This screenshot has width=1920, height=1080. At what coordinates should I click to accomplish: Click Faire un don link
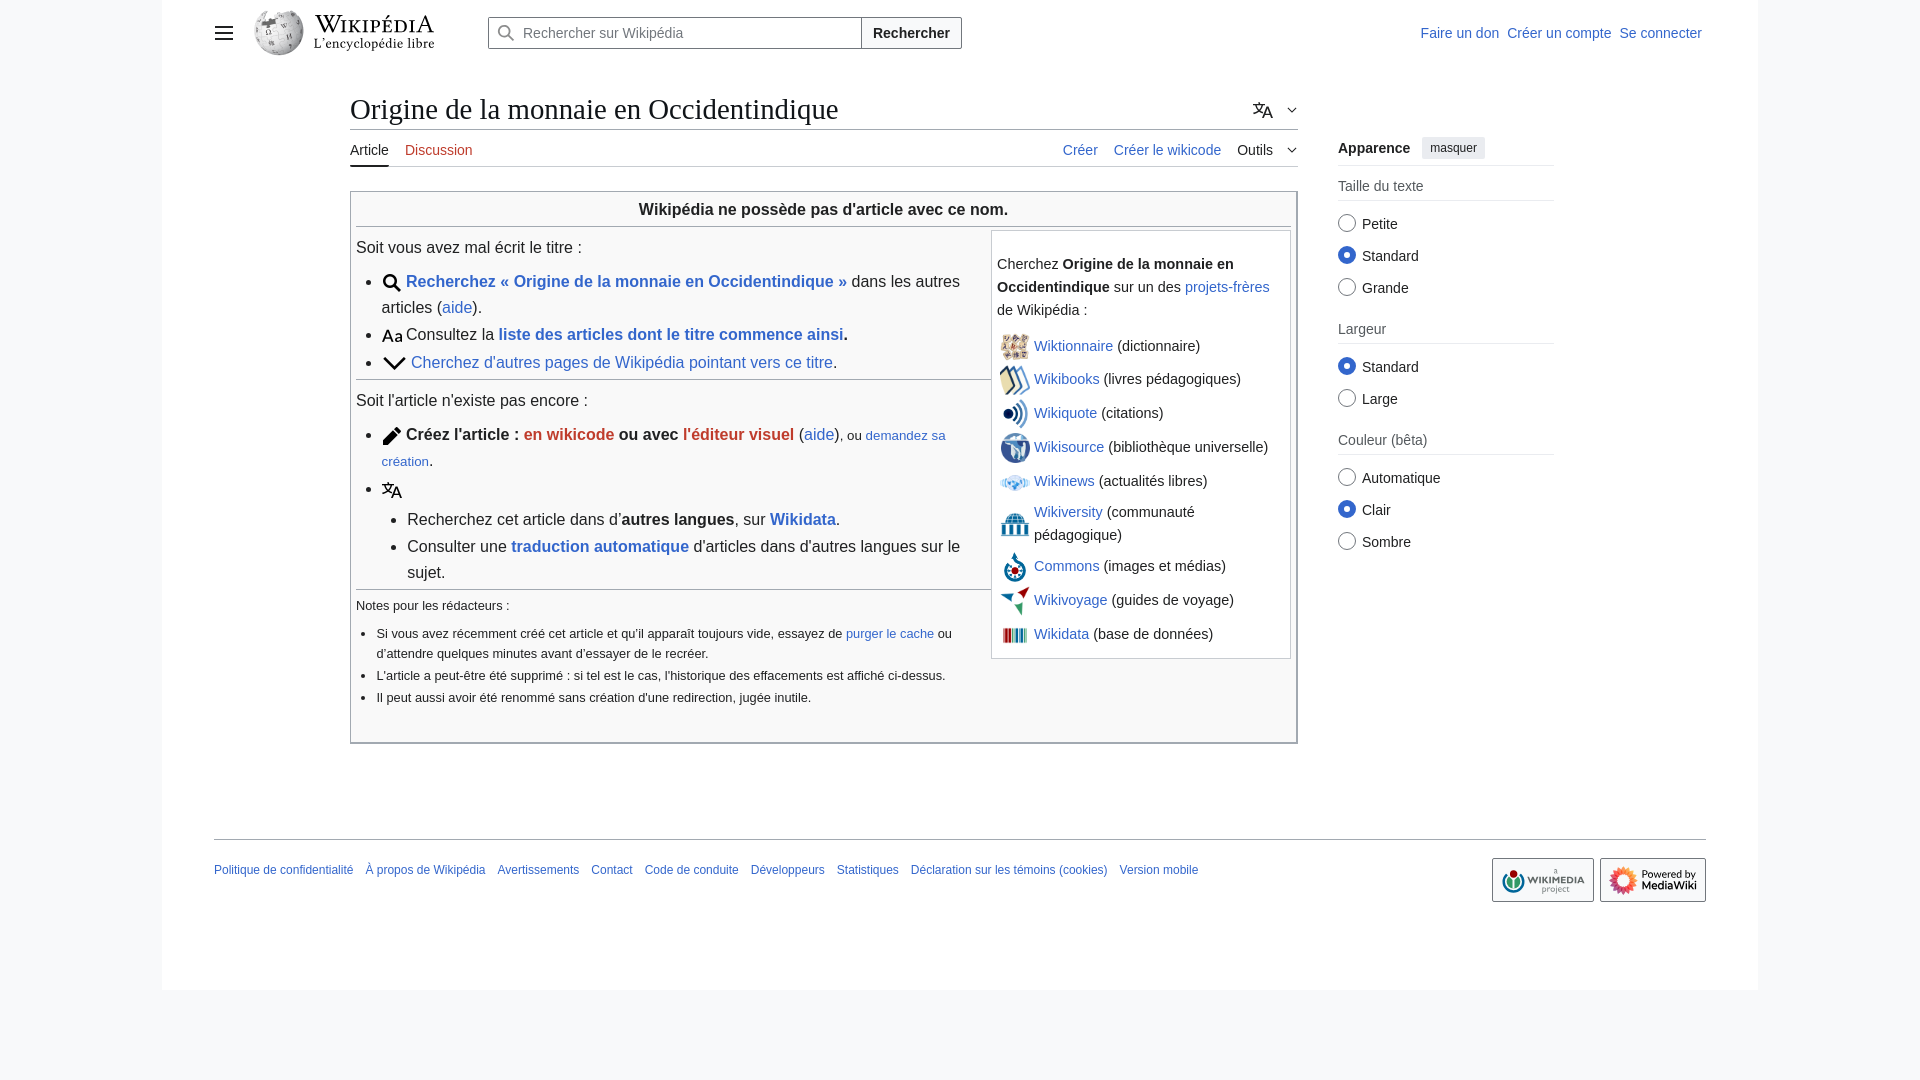pyautogui.click(x=1459, y=33)
